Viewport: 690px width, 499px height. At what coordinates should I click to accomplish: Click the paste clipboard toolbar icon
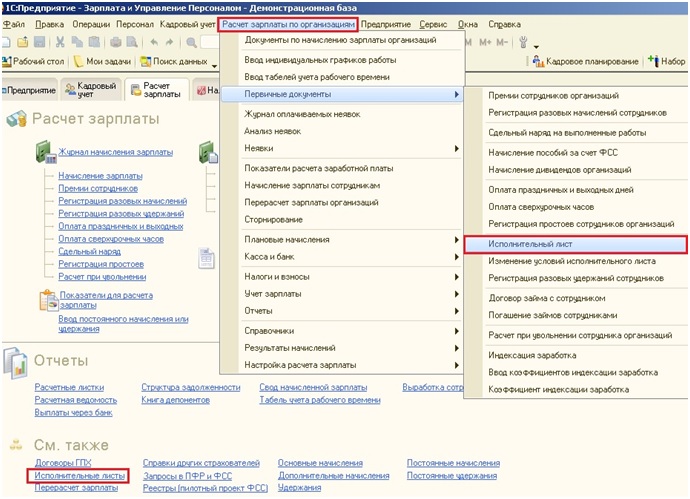[94, 42]
